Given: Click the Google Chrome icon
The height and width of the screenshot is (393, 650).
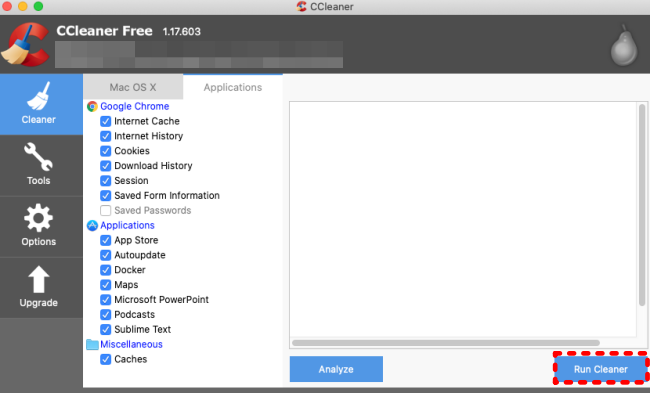Looking at the screenshot, I should click(x=92, y=107).
